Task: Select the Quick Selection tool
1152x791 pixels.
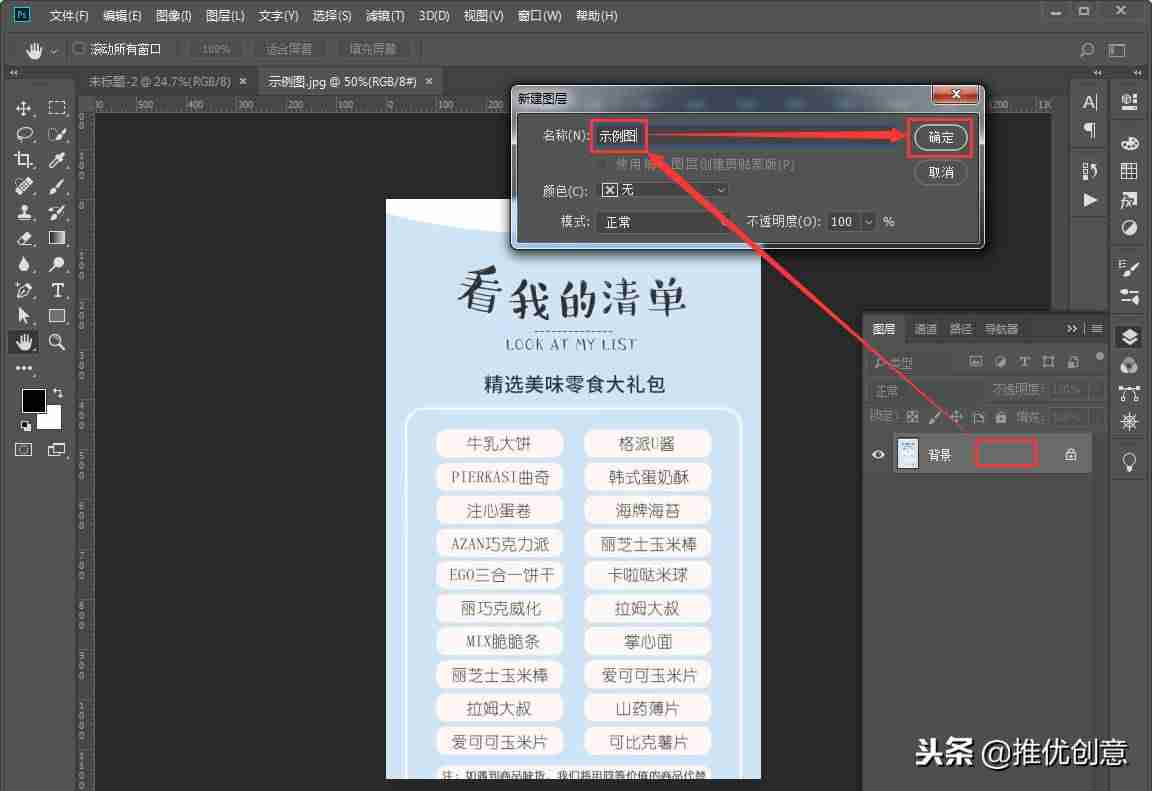Action: point(57,134)
